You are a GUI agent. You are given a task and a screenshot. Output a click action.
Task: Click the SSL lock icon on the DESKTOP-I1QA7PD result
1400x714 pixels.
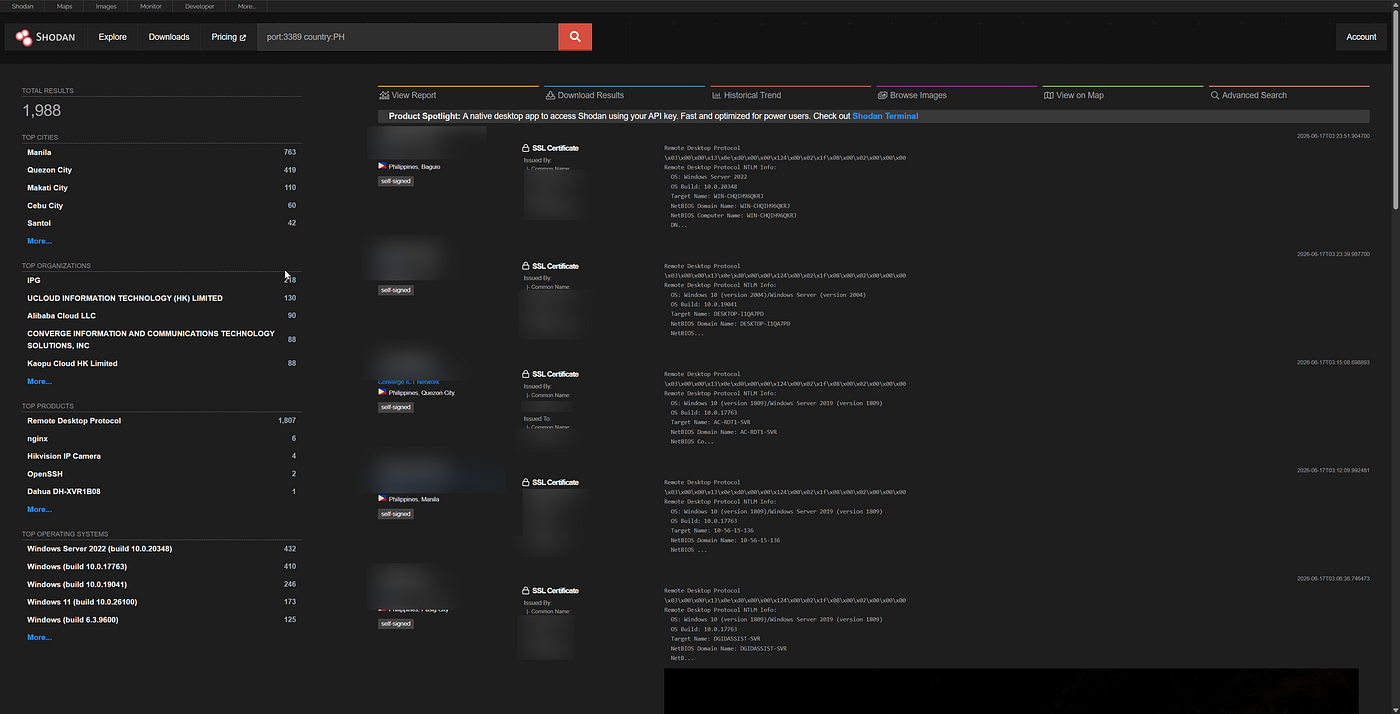(x=526, y=266)
